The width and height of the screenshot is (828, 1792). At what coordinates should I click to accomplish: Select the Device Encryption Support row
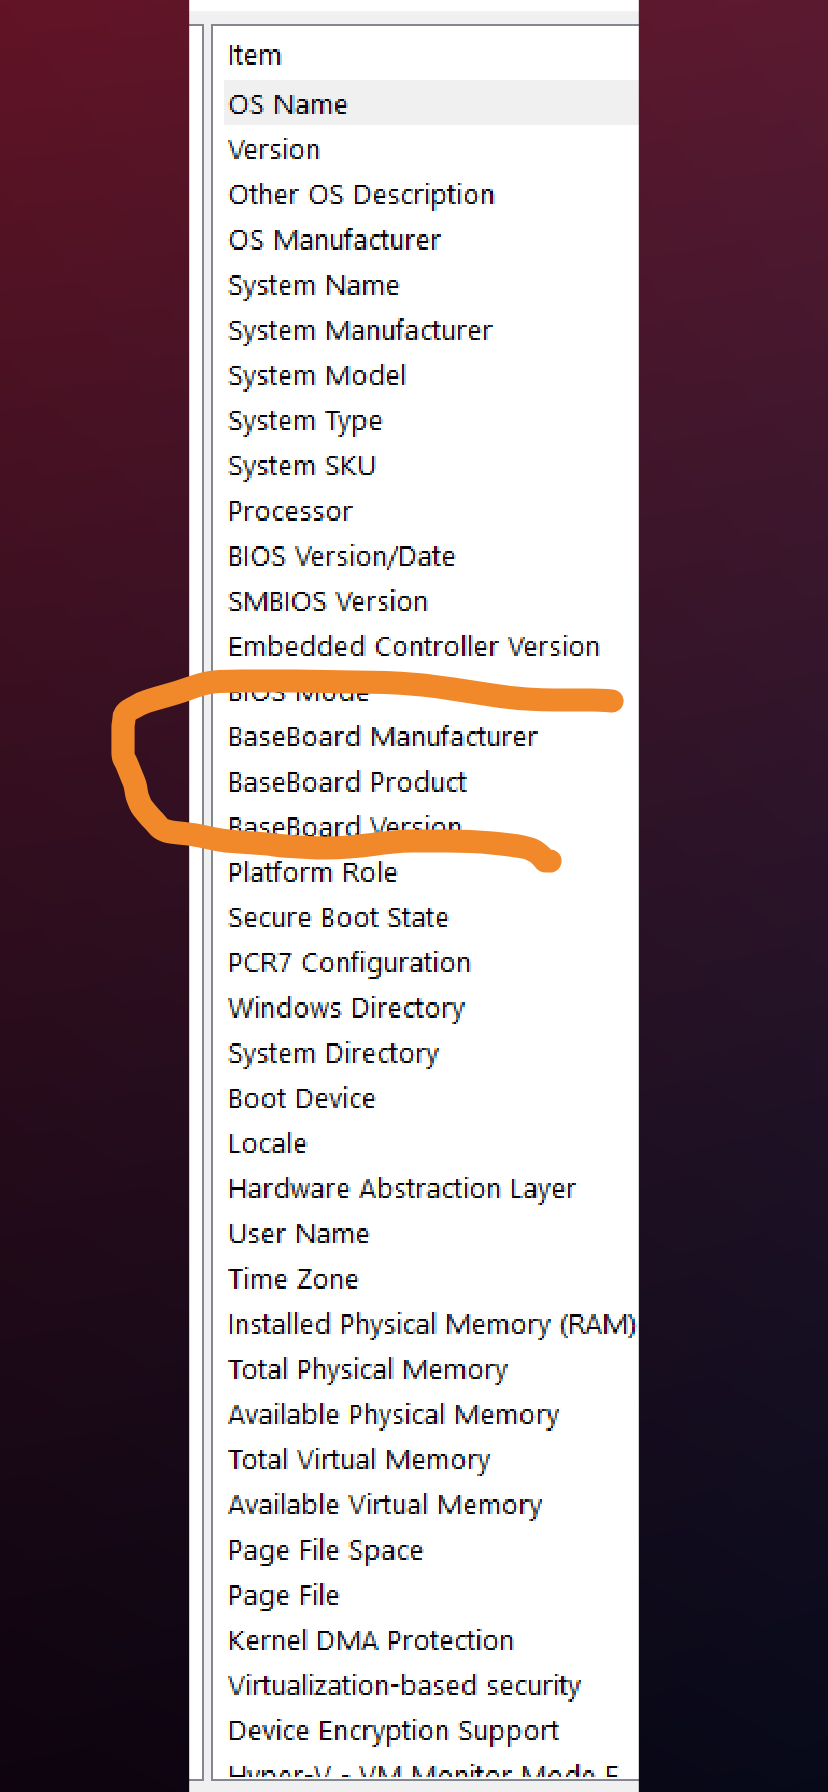click(x=393, y=1731)
